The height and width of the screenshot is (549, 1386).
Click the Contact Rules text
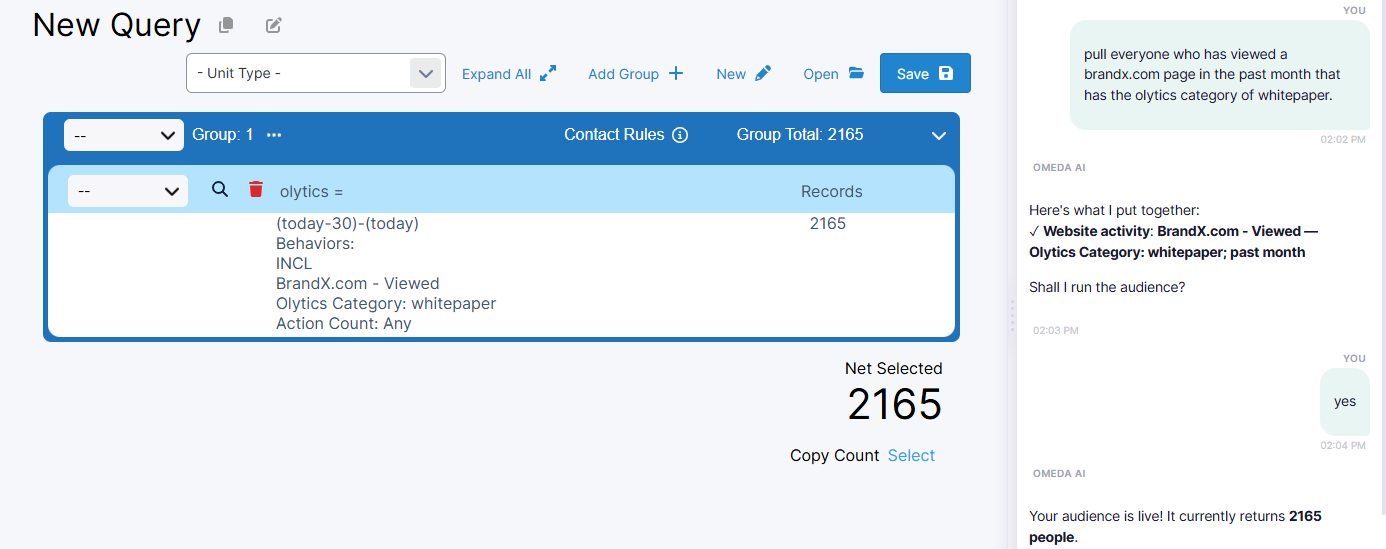click(614, 134)
